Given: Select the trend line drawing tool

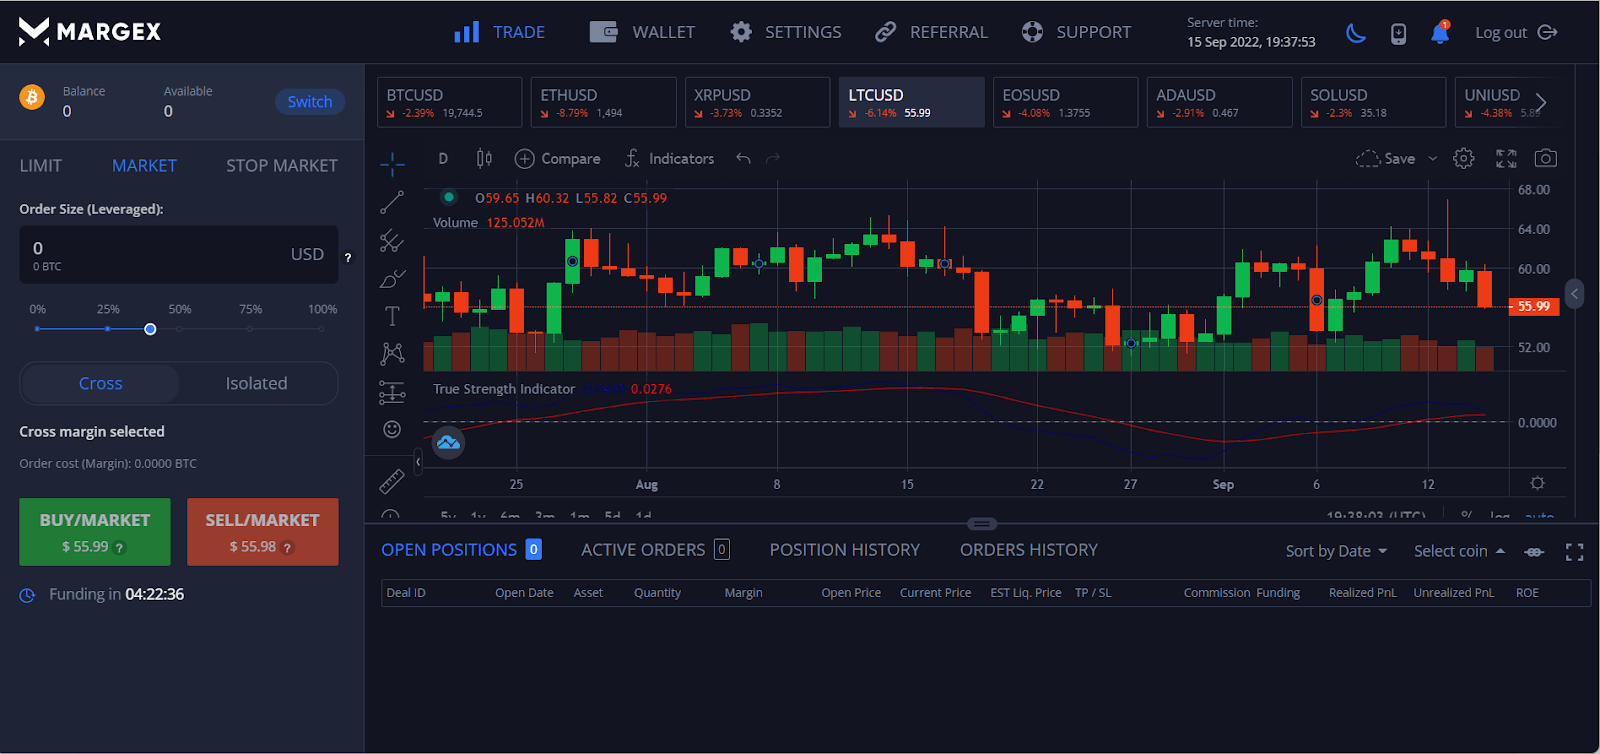Looking at the screenshot, I should click(x=392, y=202).
